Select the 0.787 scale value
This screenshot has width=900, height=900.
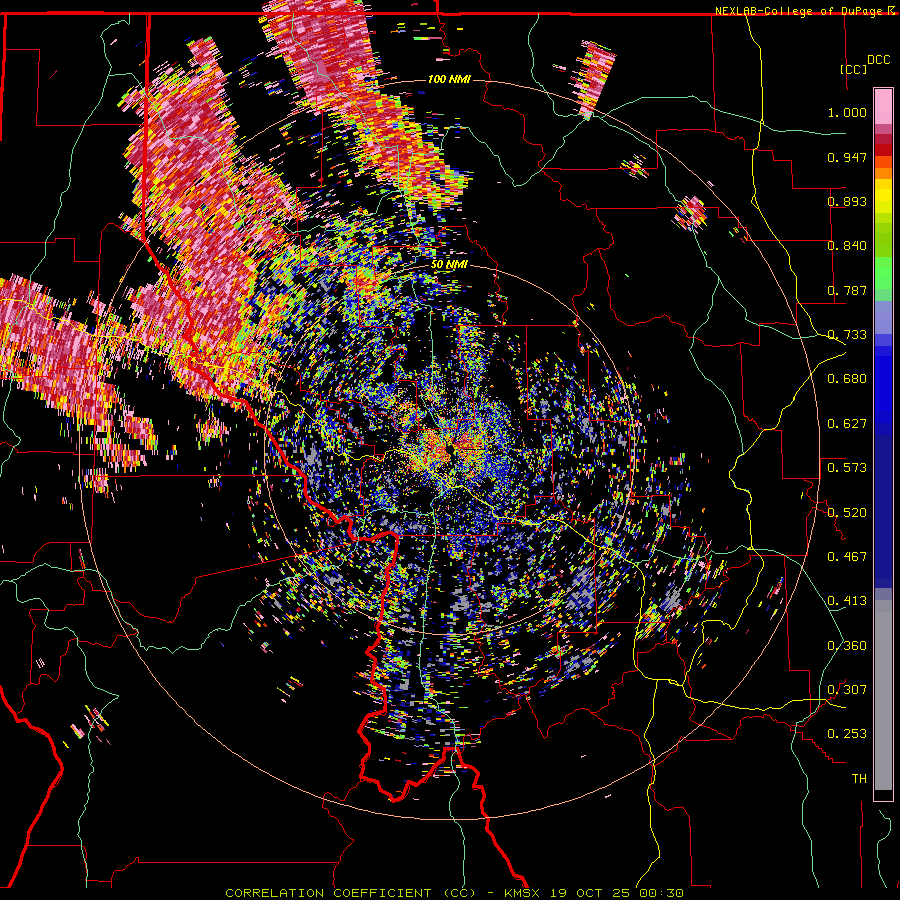[847, 290]
